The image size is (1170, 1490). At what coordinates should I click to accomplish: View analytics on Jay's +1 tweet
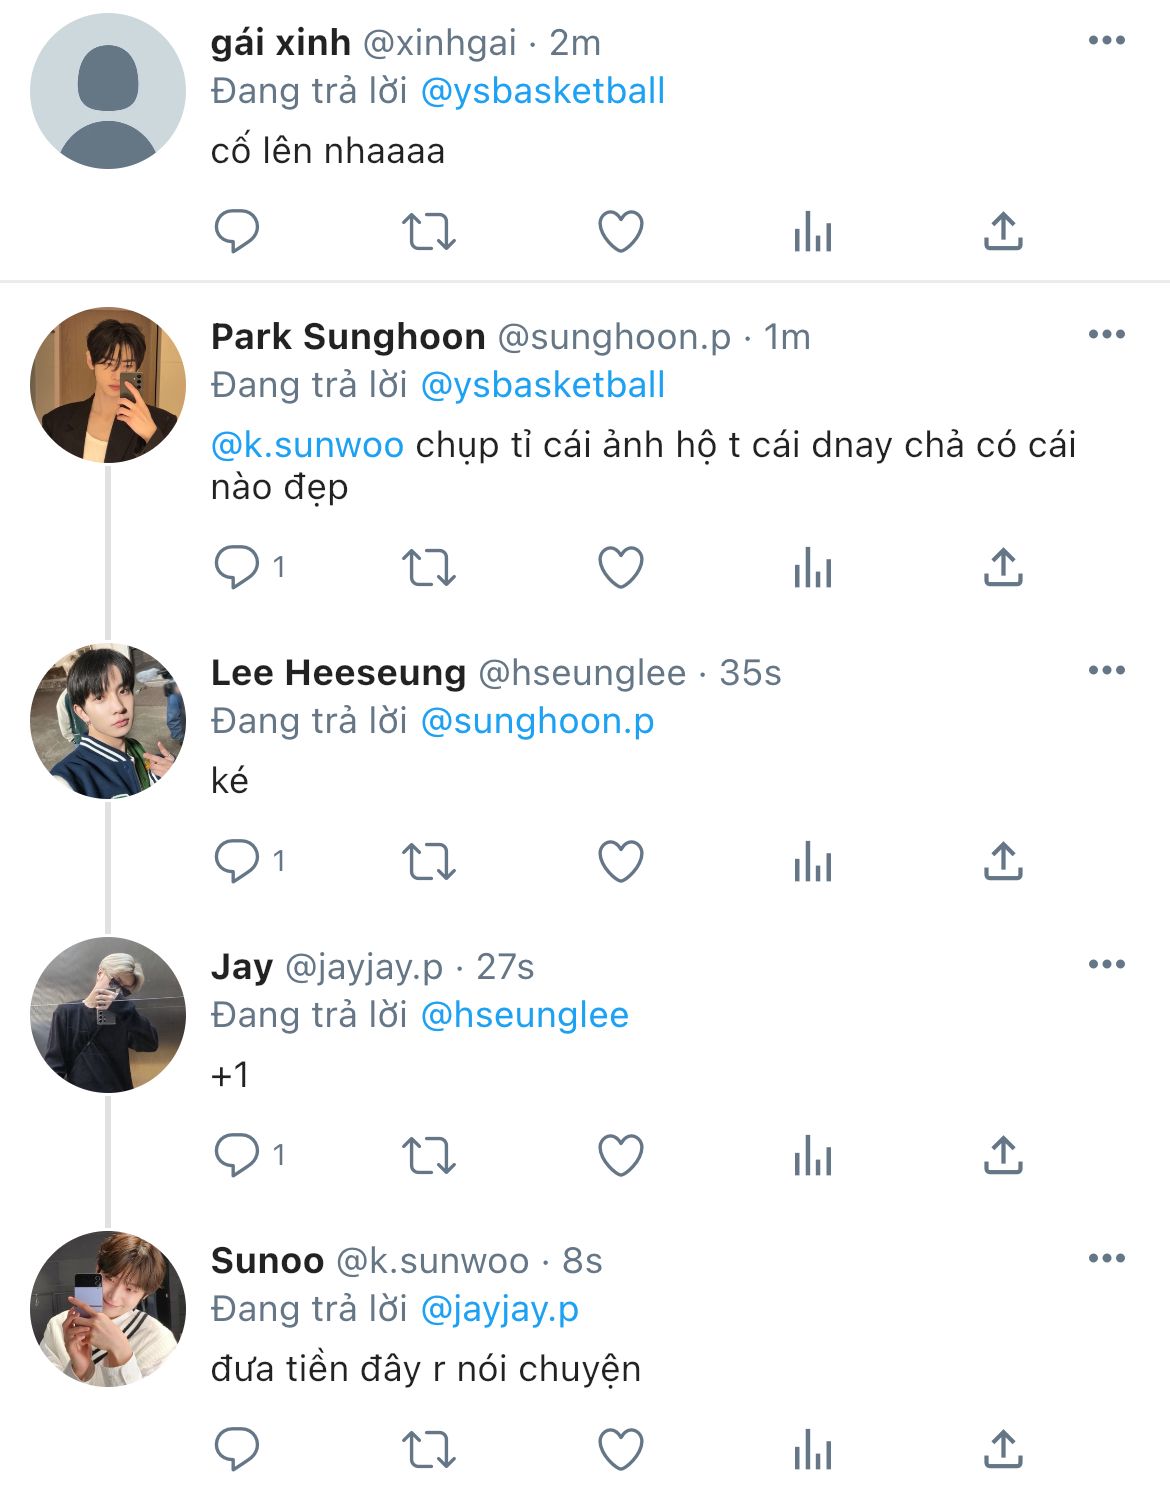click(x=812, y=1155)
